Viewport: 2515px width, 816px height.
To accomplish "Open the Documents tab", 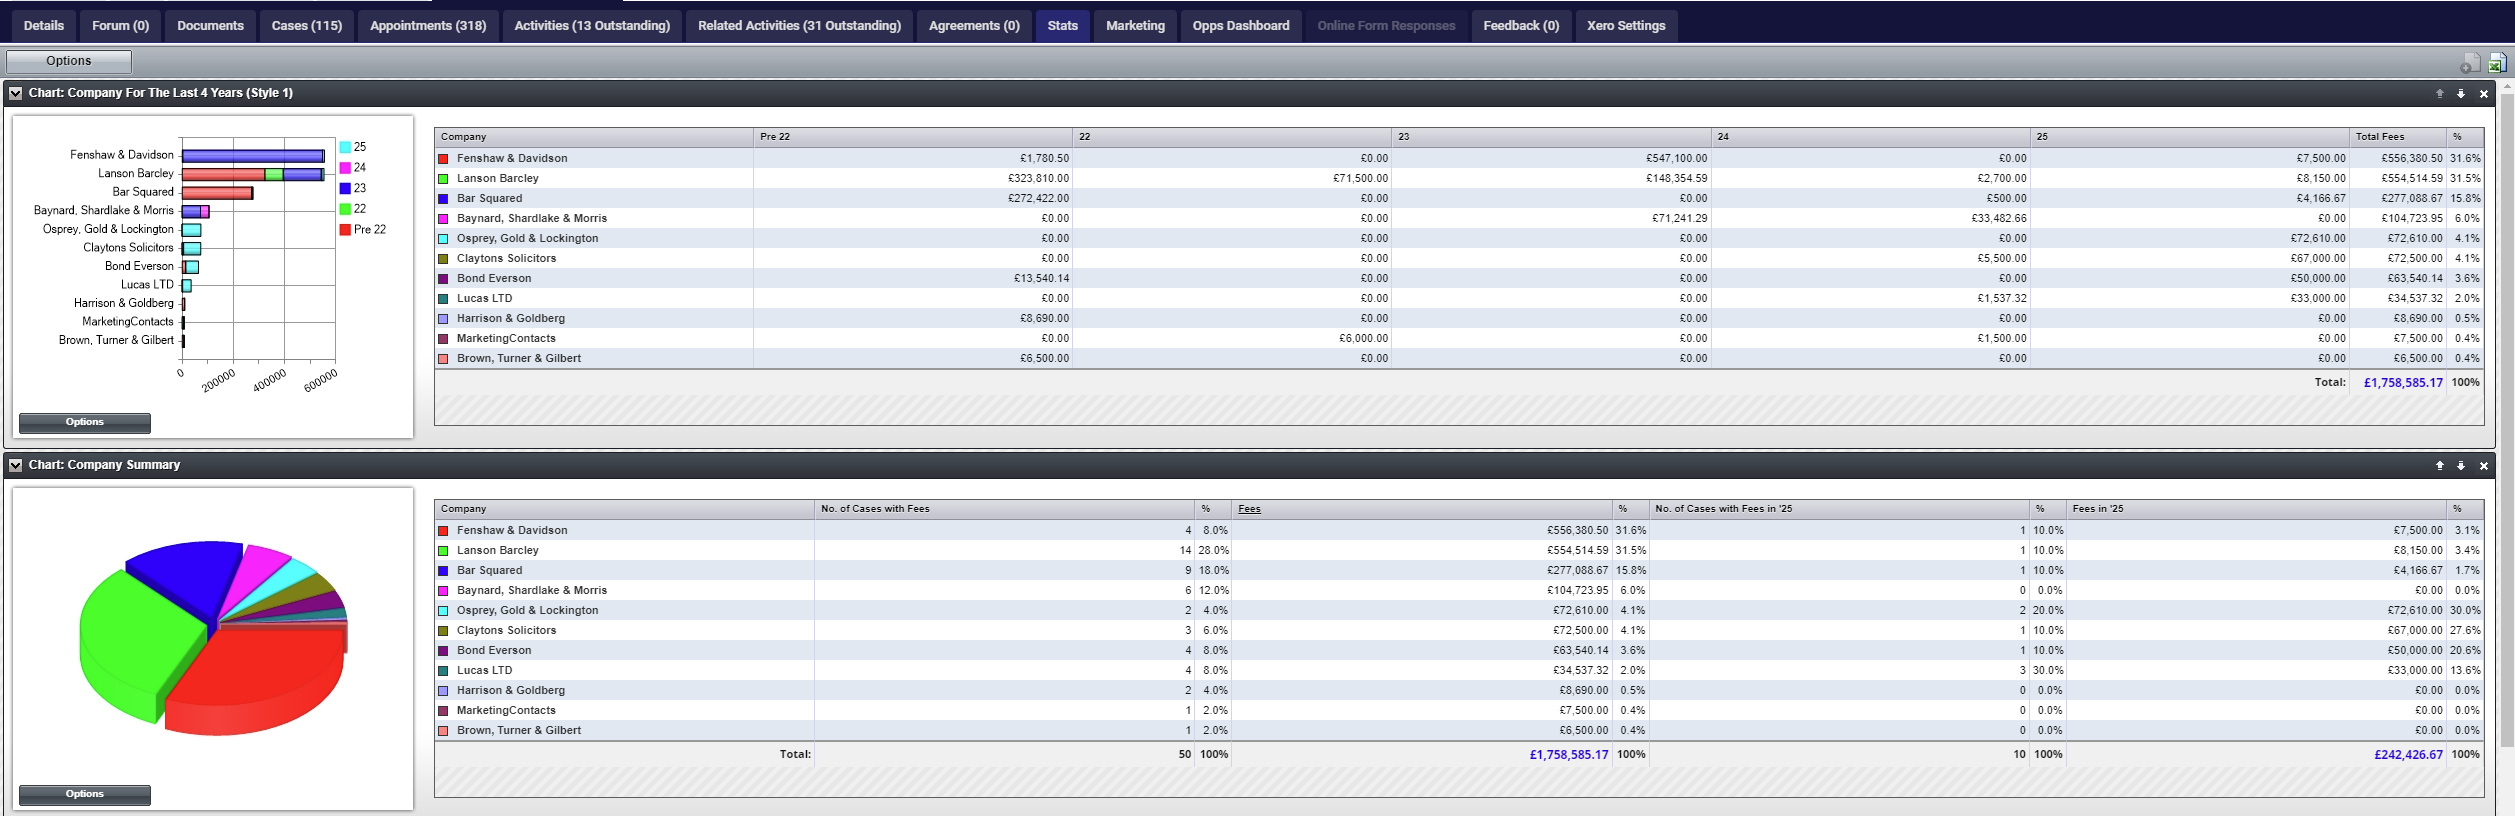I will [210, 26].
